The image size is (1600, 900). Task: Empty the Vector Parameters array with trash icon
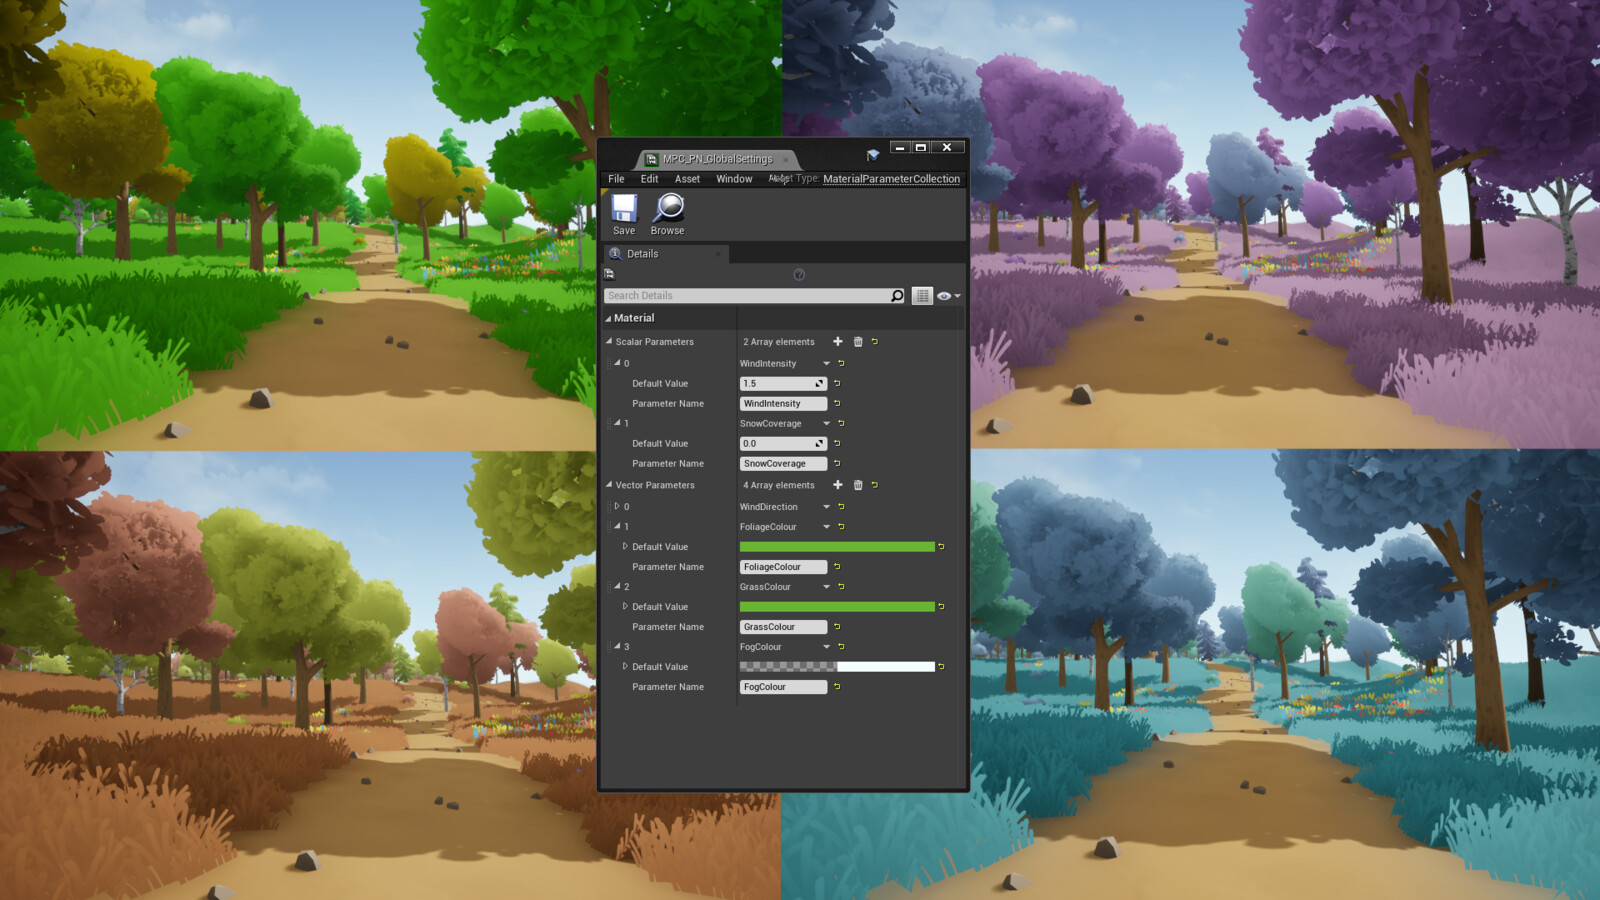coord(858,485)
